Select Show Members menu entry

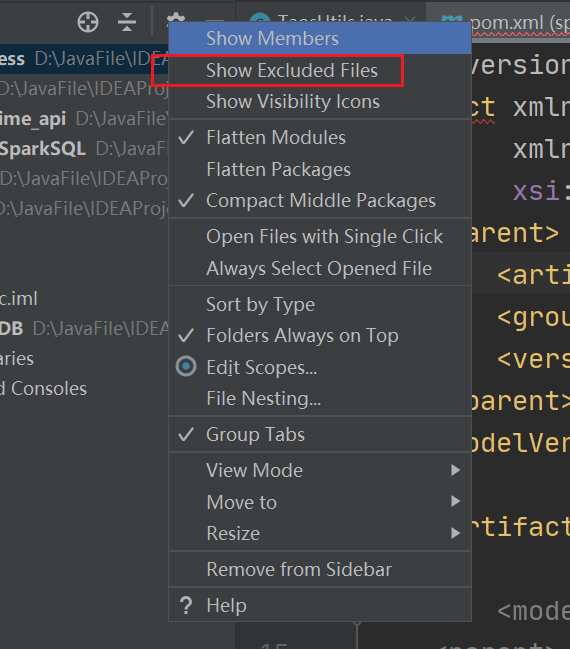click(x=320, y=38)
